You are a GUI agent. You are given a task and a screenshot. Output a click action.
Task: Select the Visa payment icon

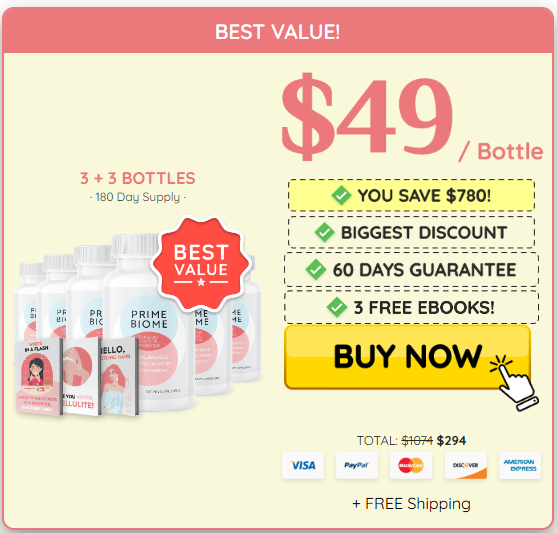point(303,465)
